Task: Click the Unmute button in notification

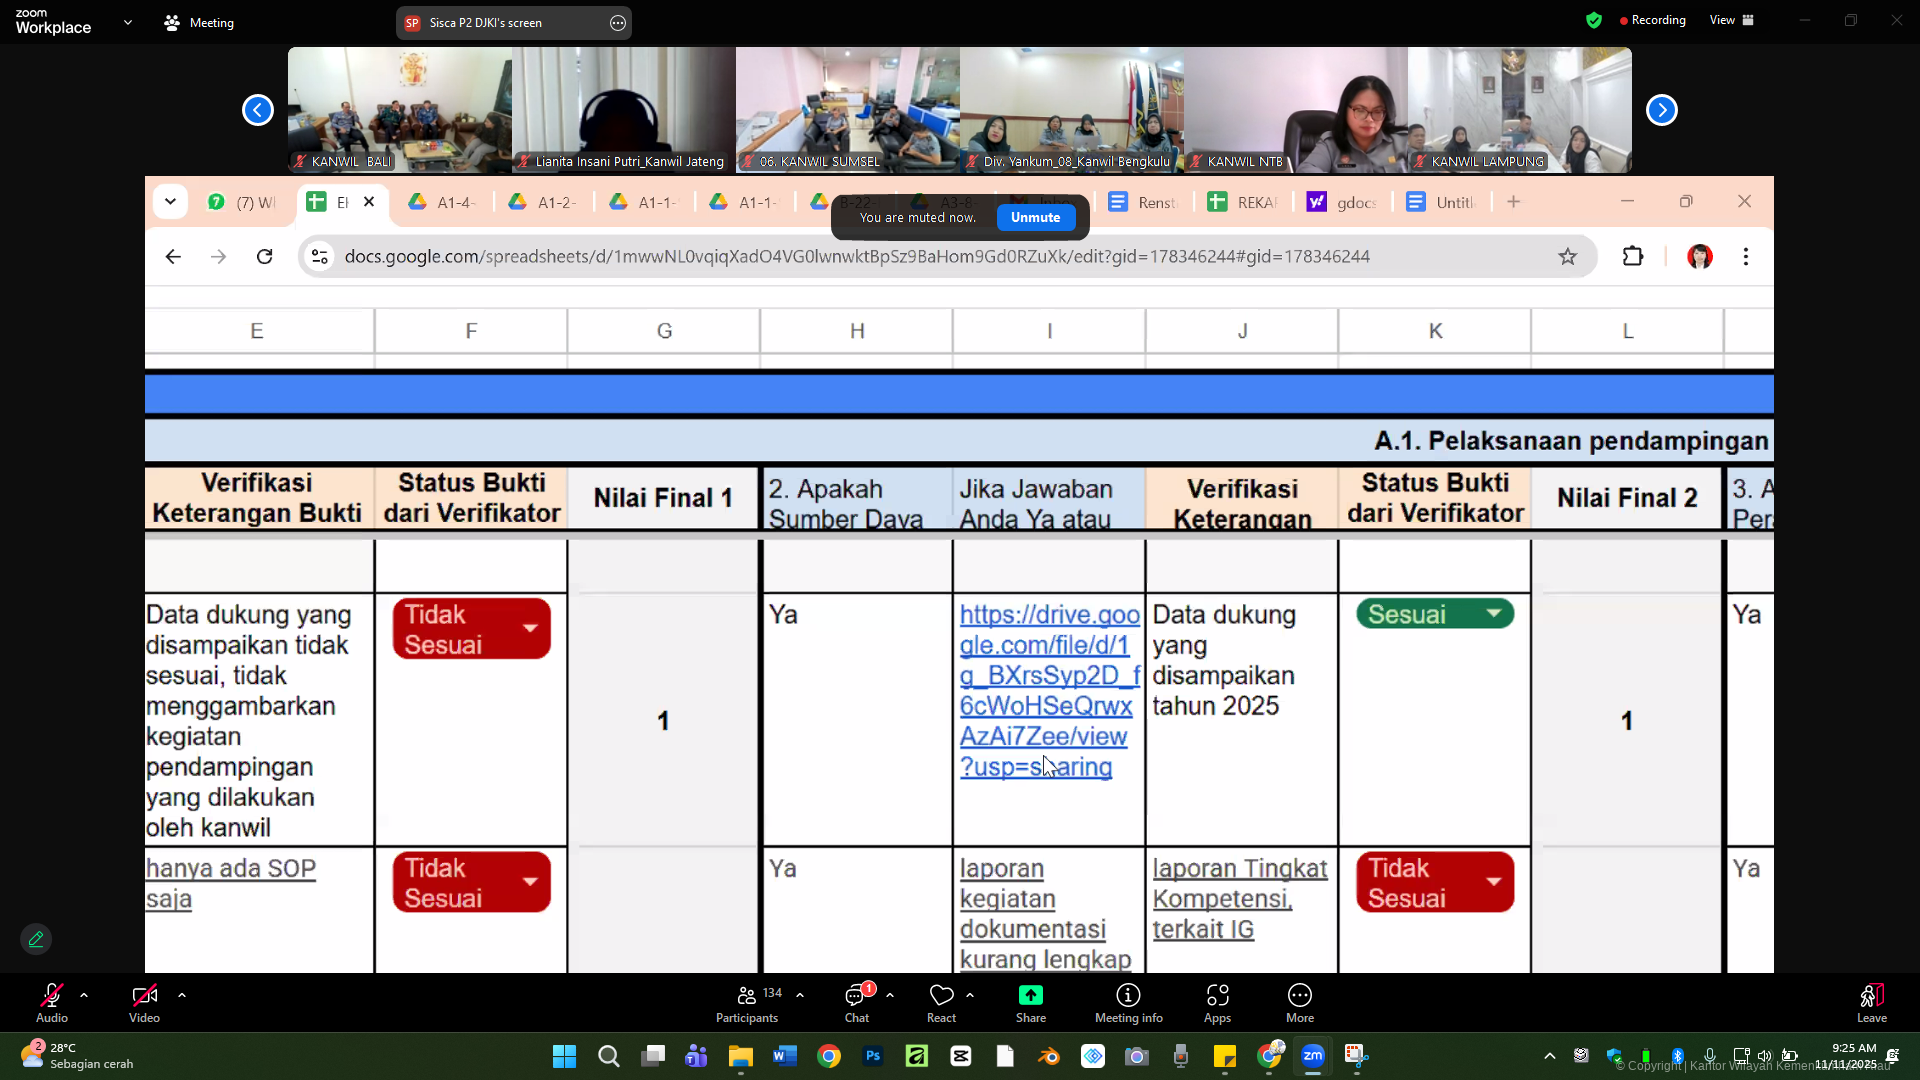Action: [x=1035, y=217]
